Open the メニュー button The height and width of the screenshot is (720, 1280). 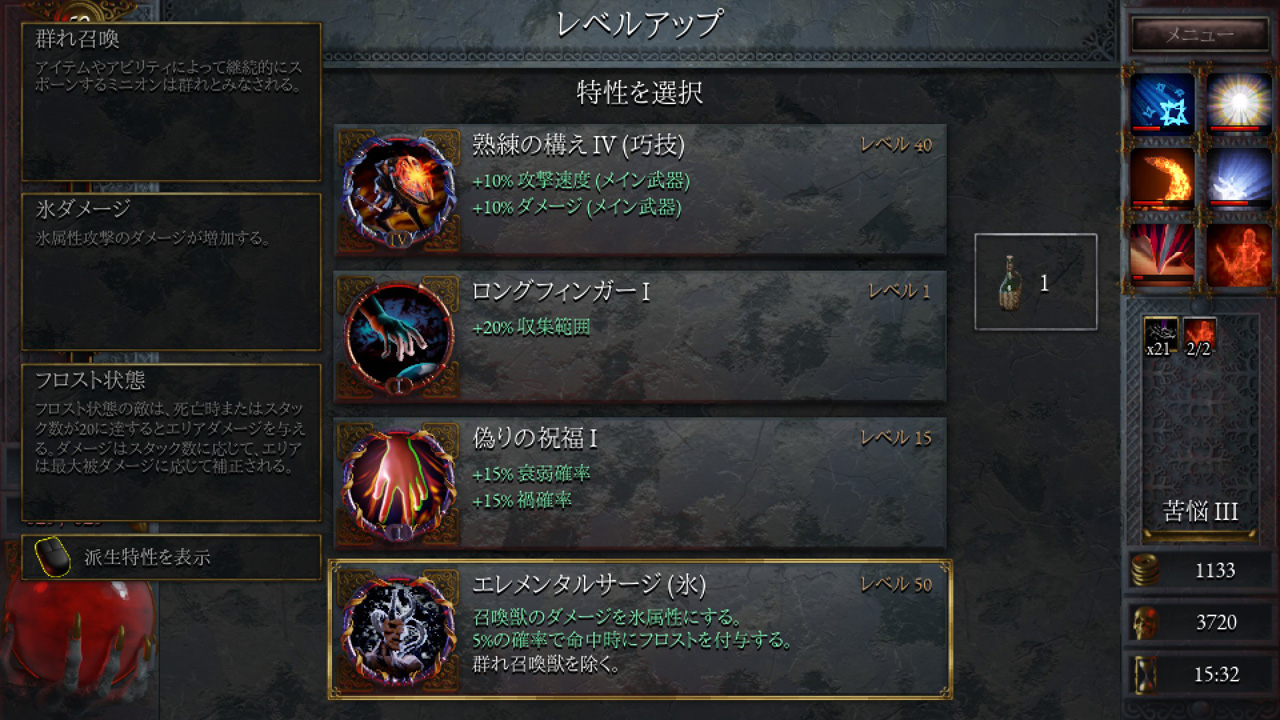pyautogui.click(x=1199, y=34)
